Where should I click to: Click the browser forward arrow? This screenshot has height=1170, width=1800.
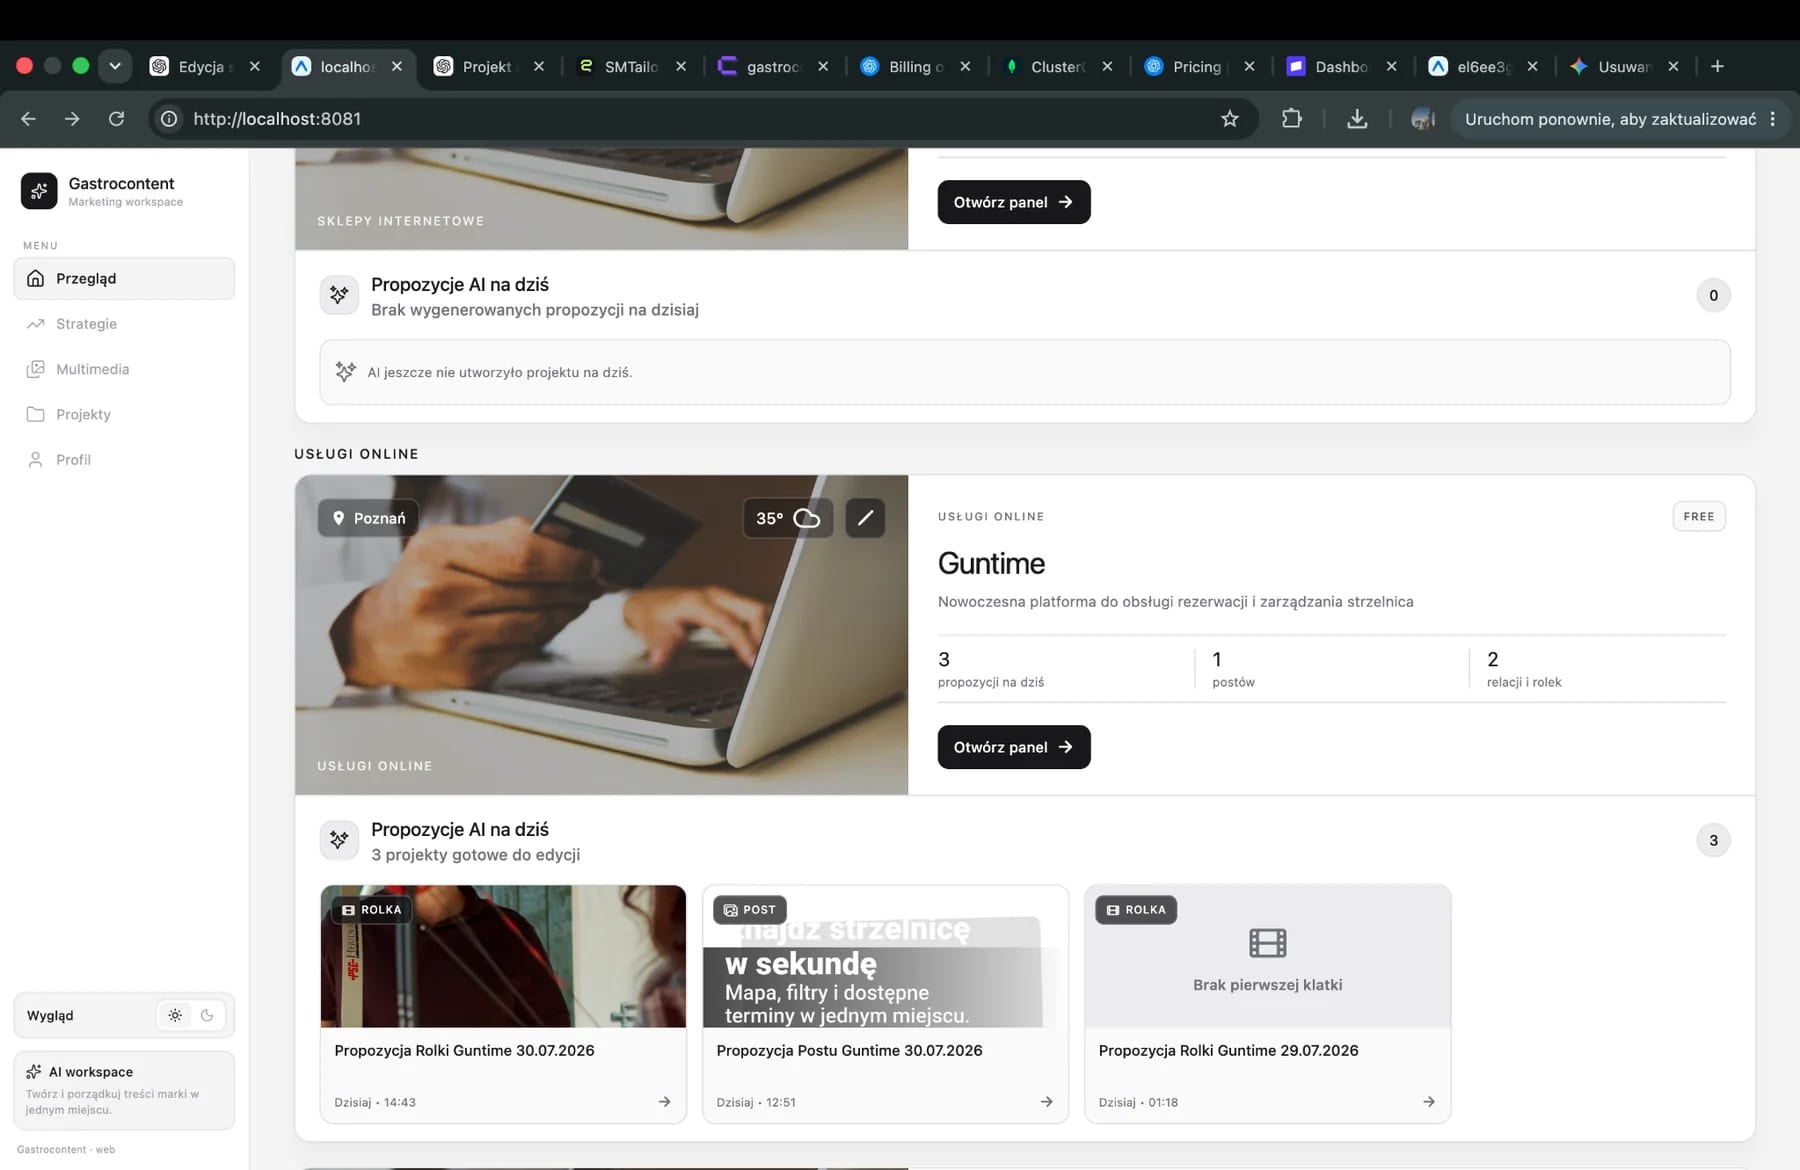[x=72, y=119]
